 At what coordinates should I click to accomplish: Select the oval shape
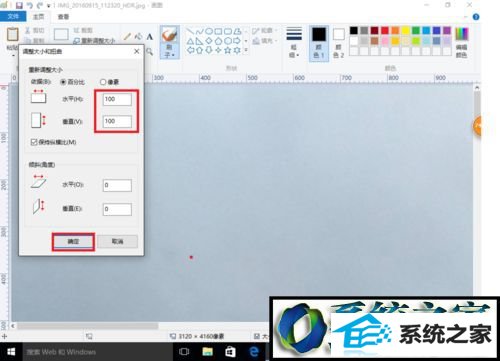click(209, 31)
